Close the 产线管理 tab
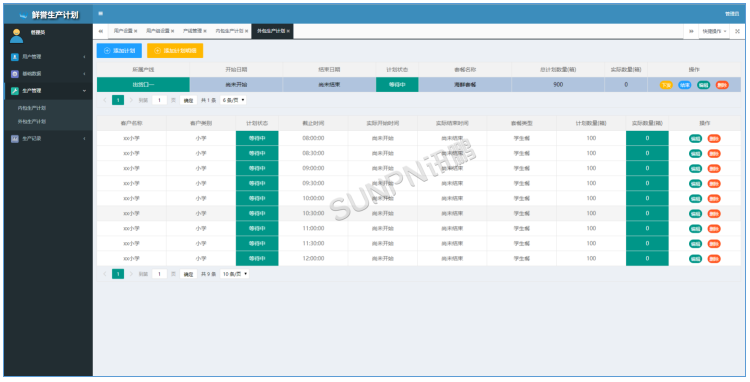 pos(205,31)
